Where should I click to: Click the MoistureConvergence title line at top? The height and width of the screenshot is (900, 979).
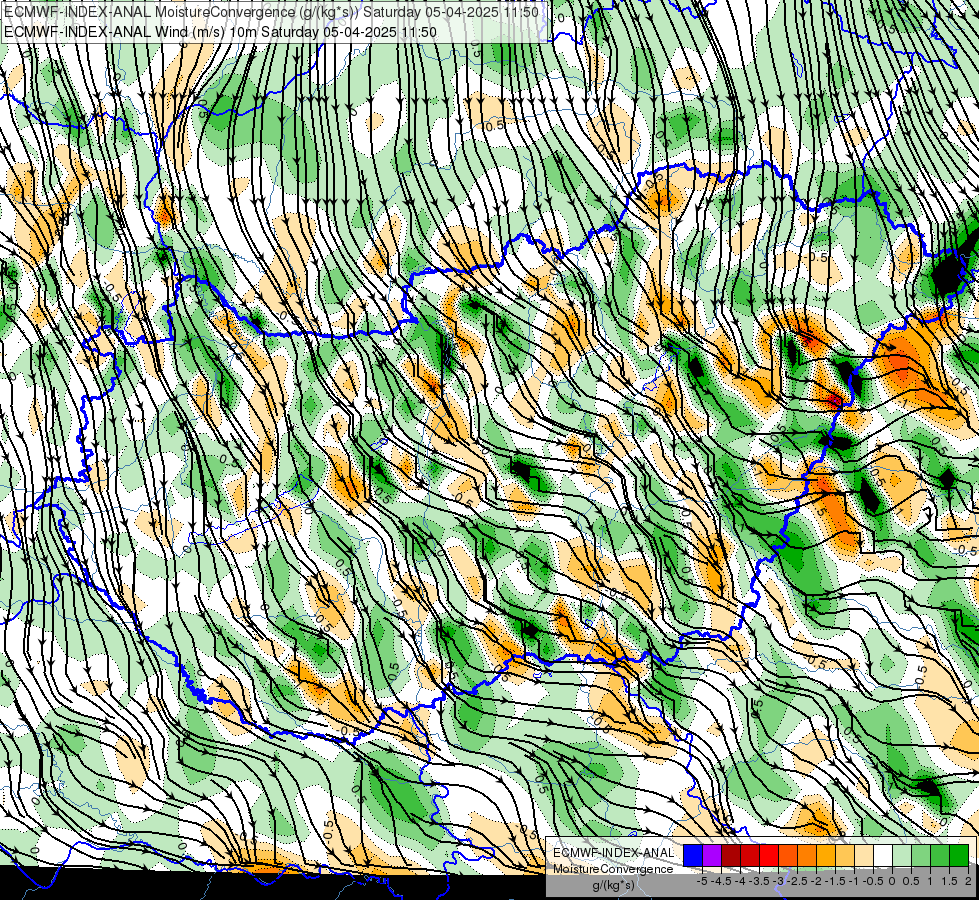(x=272, y=11)
